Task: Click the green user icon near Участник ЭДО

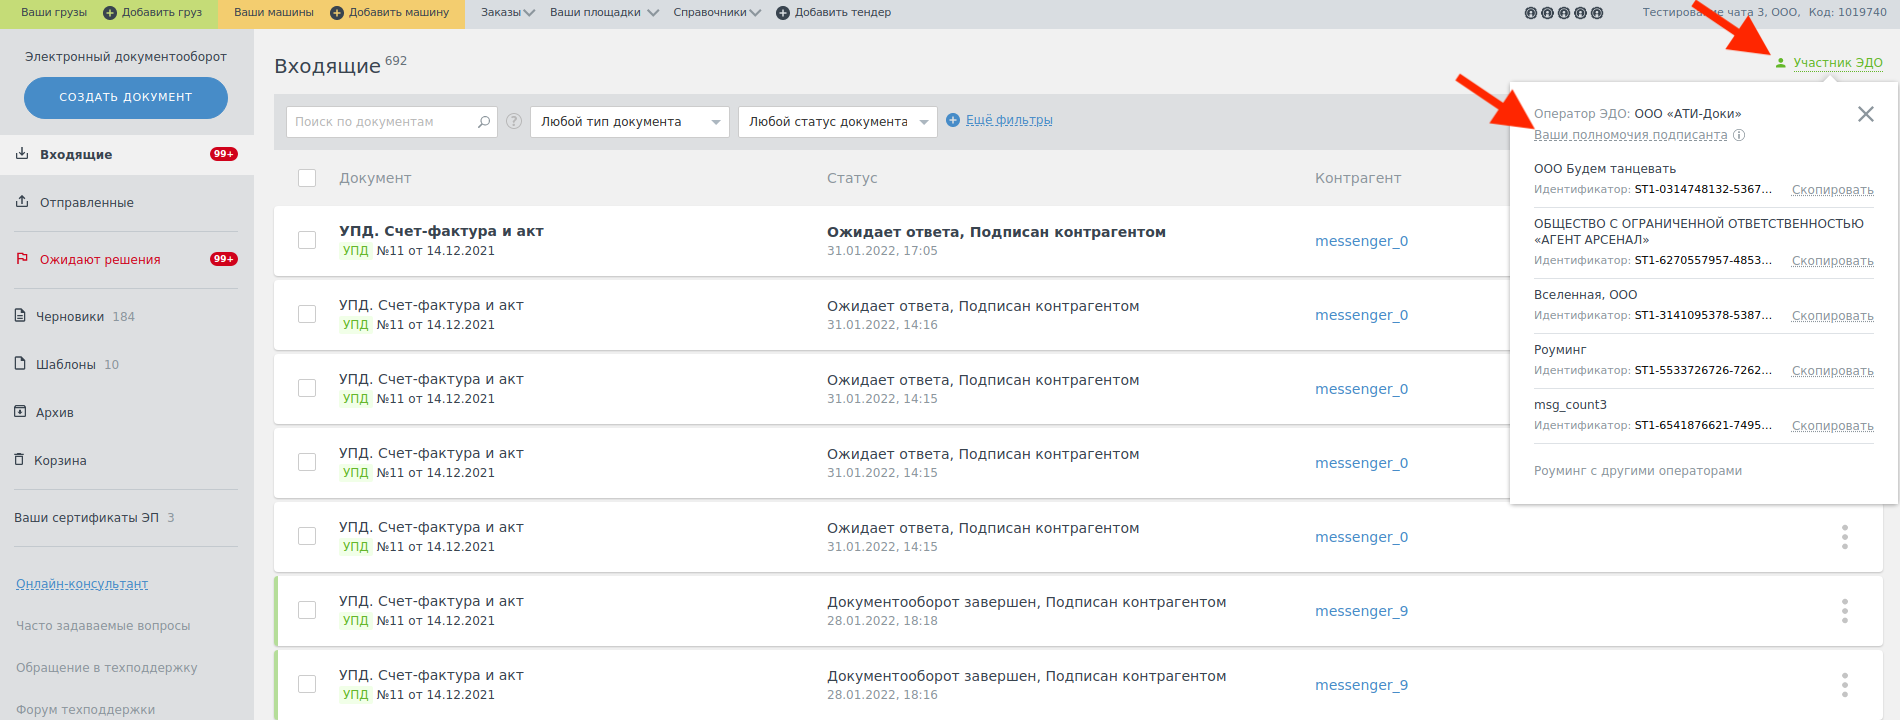Action: tap(1781, 63)
